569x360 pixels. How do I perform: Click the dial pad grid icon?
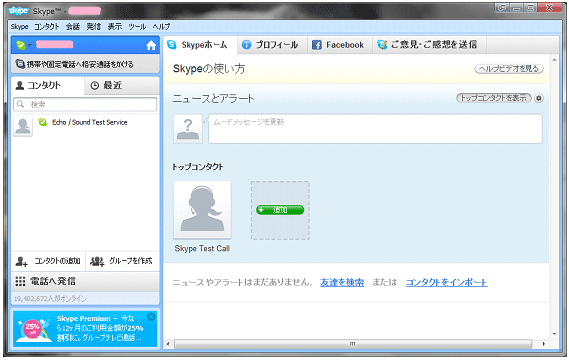click(20, 281)
